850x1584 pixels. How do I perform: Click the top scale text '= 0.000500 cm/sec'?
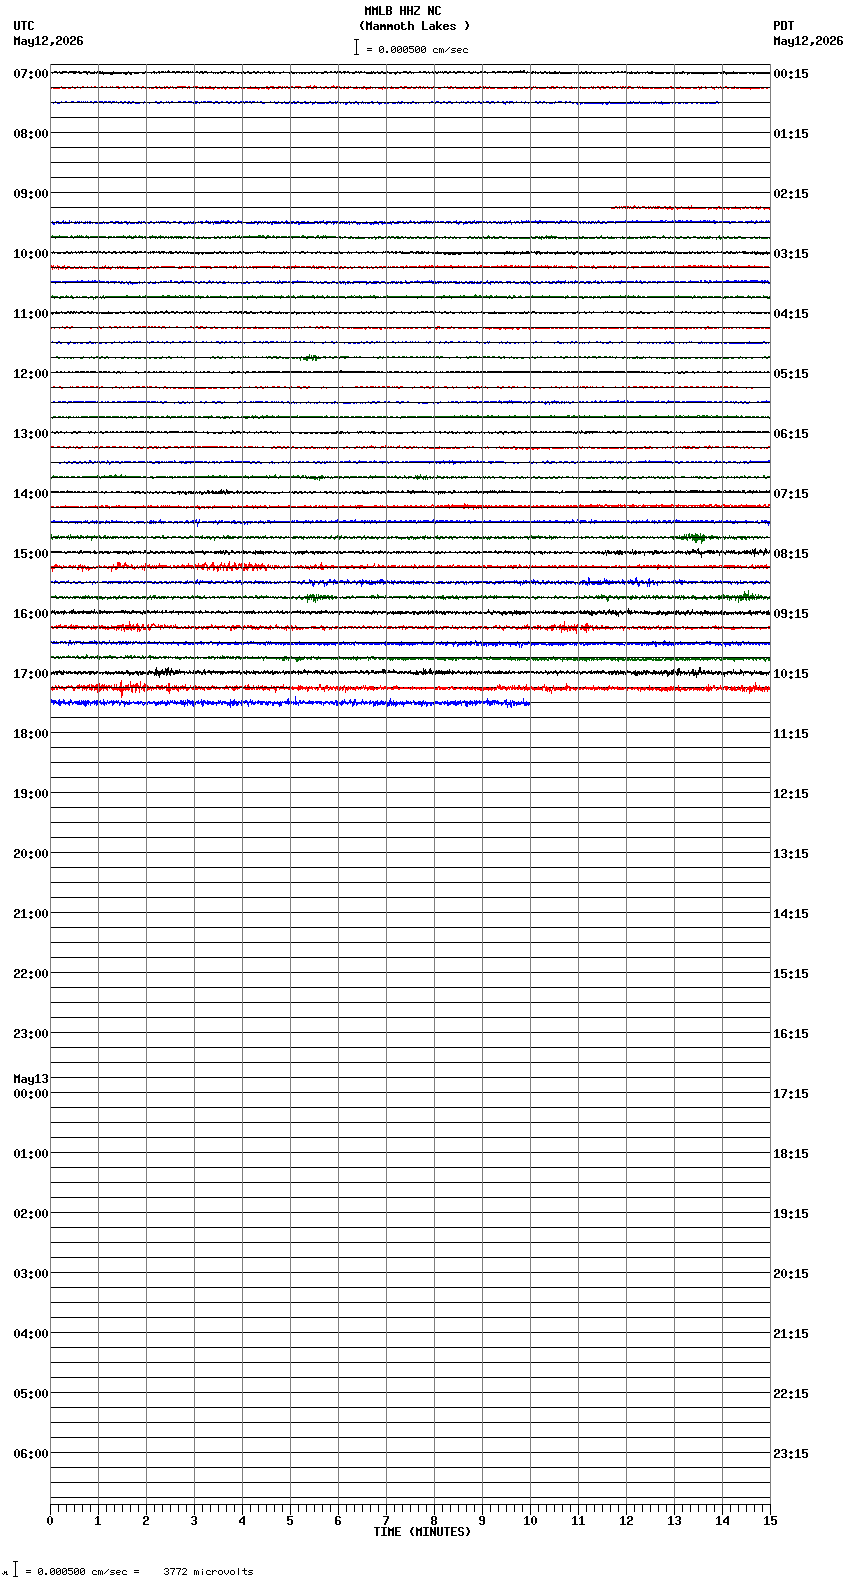(417, 49)
